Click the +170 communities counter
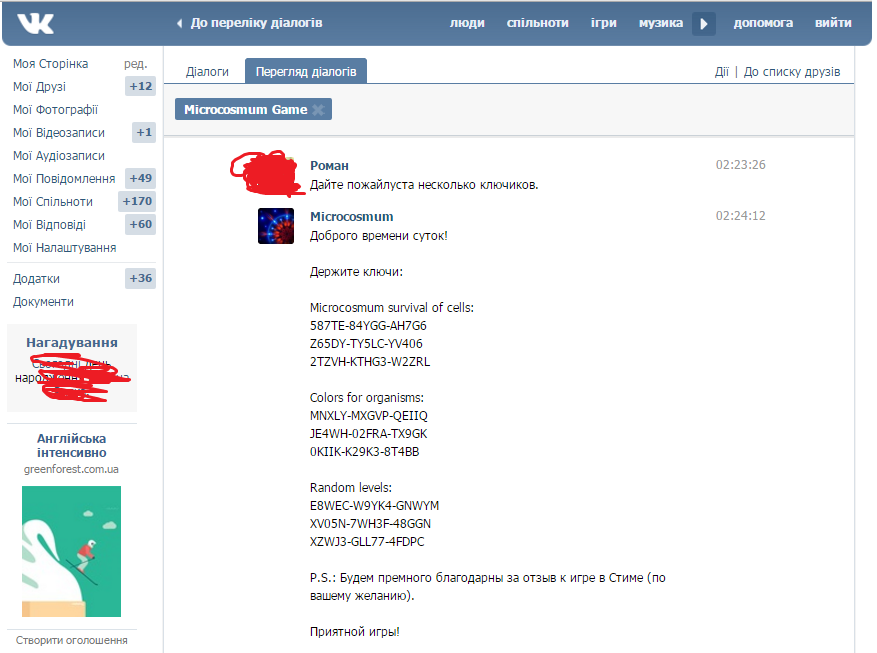This screenshot has width=877, height=653. point(137,201)
